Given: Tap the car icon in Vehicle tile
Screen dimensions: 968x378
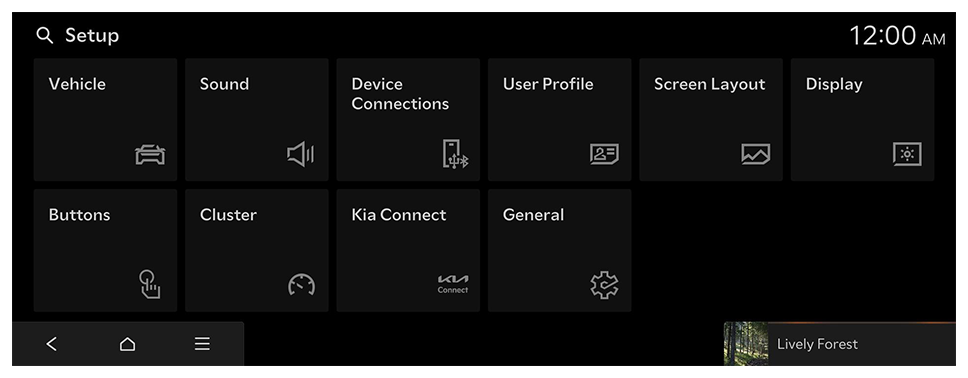Looking at the screenshot, I should 150,154.
